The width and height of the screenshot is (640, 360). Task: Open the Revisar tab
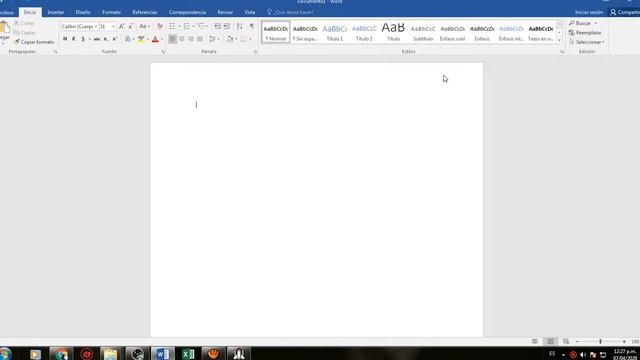click(225, 12)
